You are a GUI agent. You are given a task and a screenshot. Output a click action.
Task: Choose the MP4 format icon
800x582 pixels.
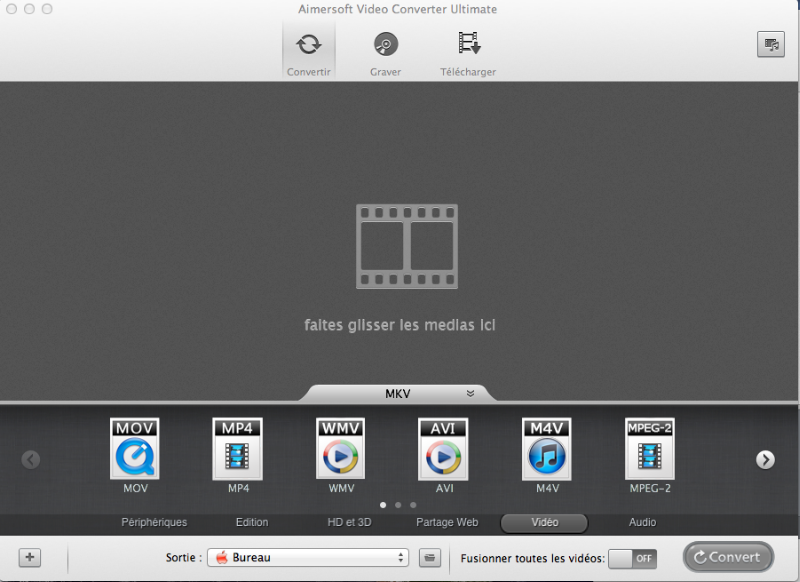coord(238,449)
